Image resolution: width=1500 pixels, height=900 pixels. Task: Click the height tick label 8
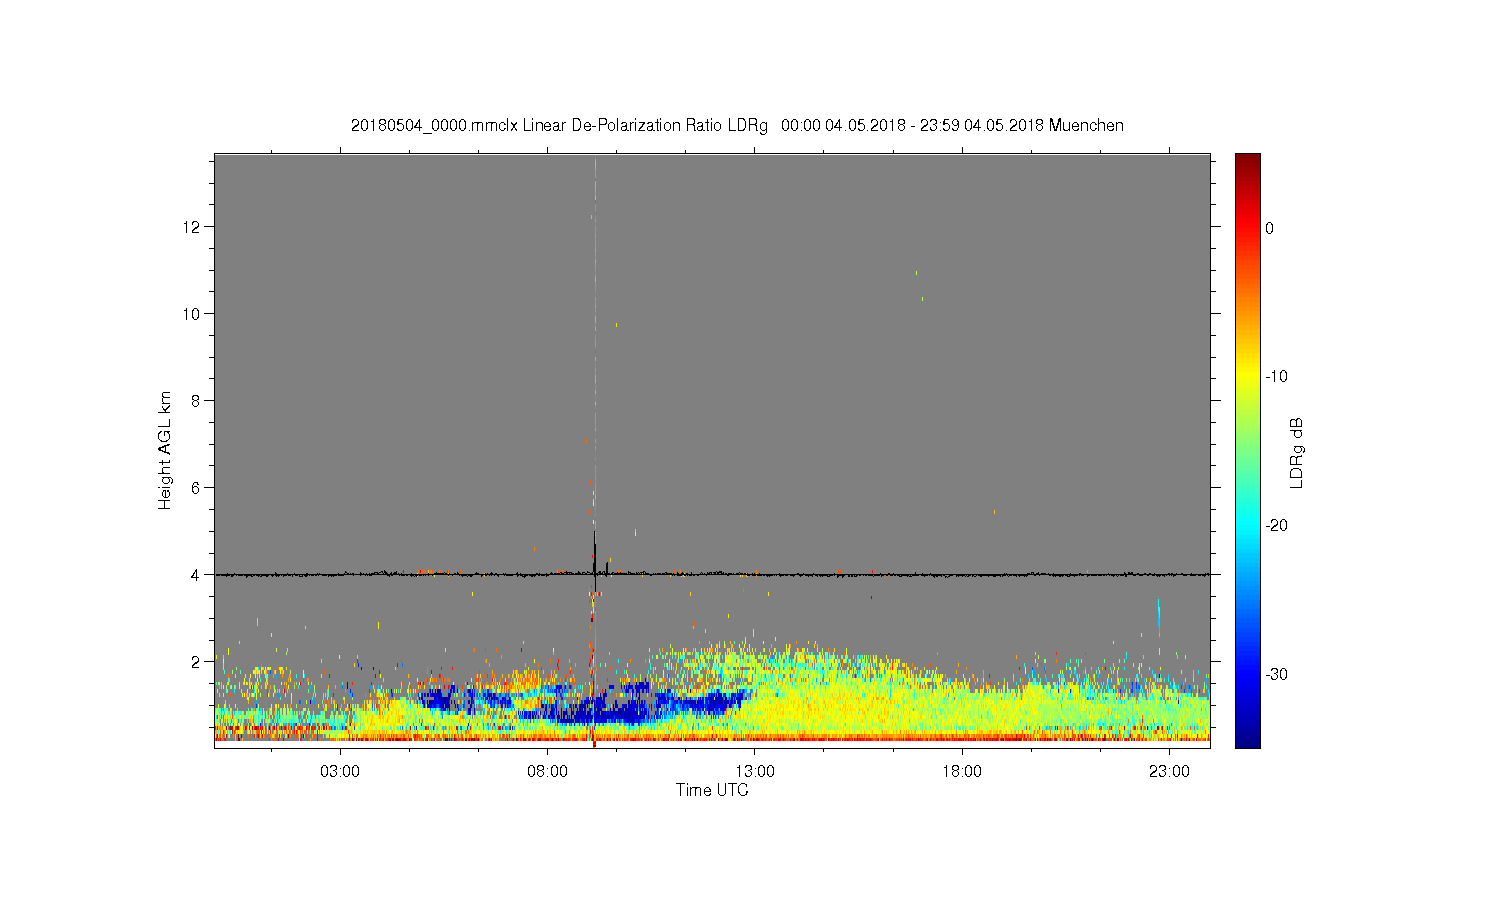tap(196, 401)
